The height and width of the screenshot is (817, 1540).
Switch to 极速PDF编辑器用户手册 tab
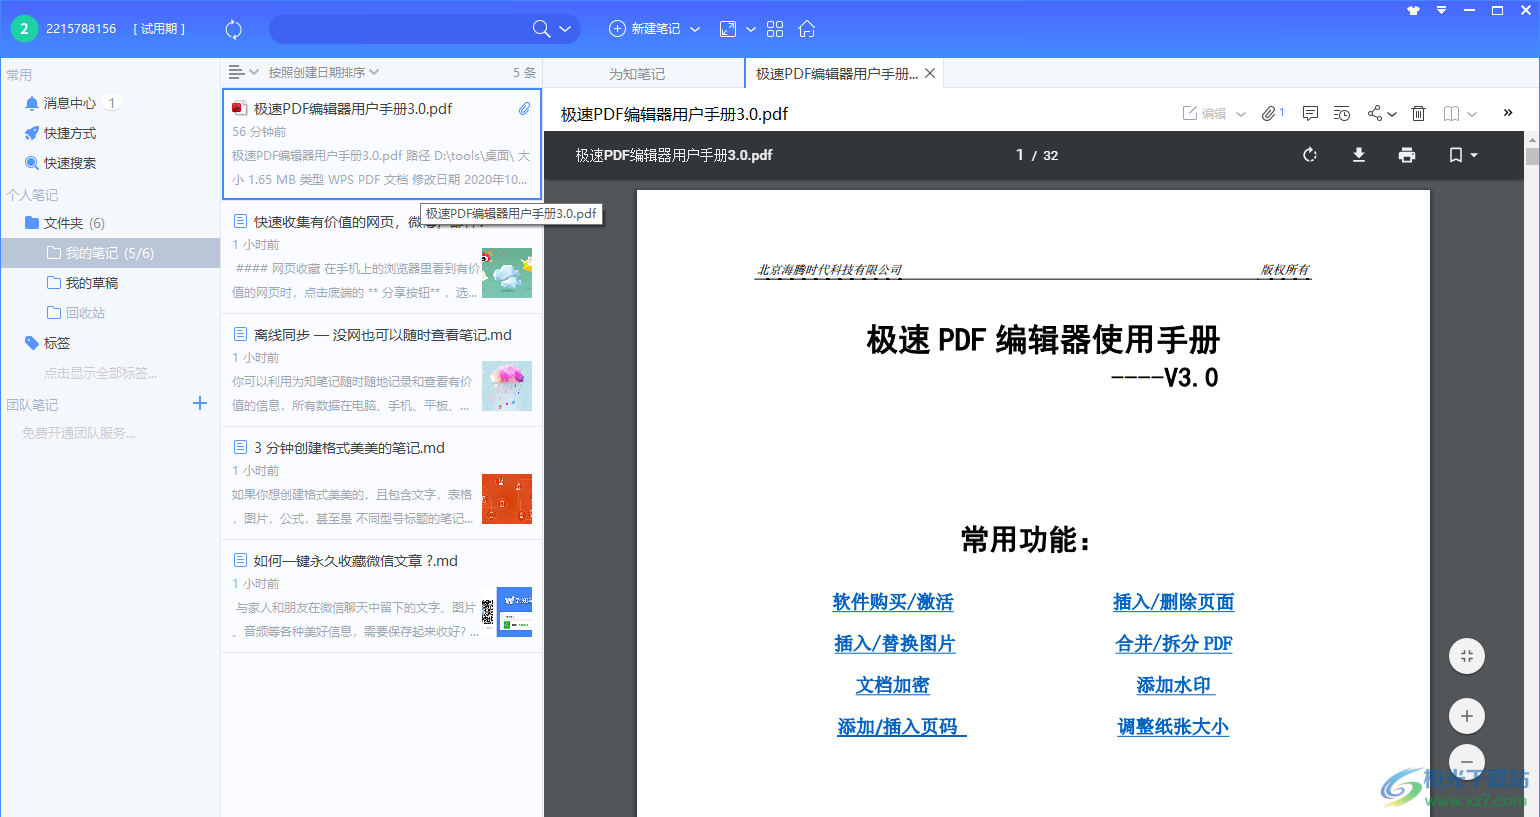pos(836,74)
